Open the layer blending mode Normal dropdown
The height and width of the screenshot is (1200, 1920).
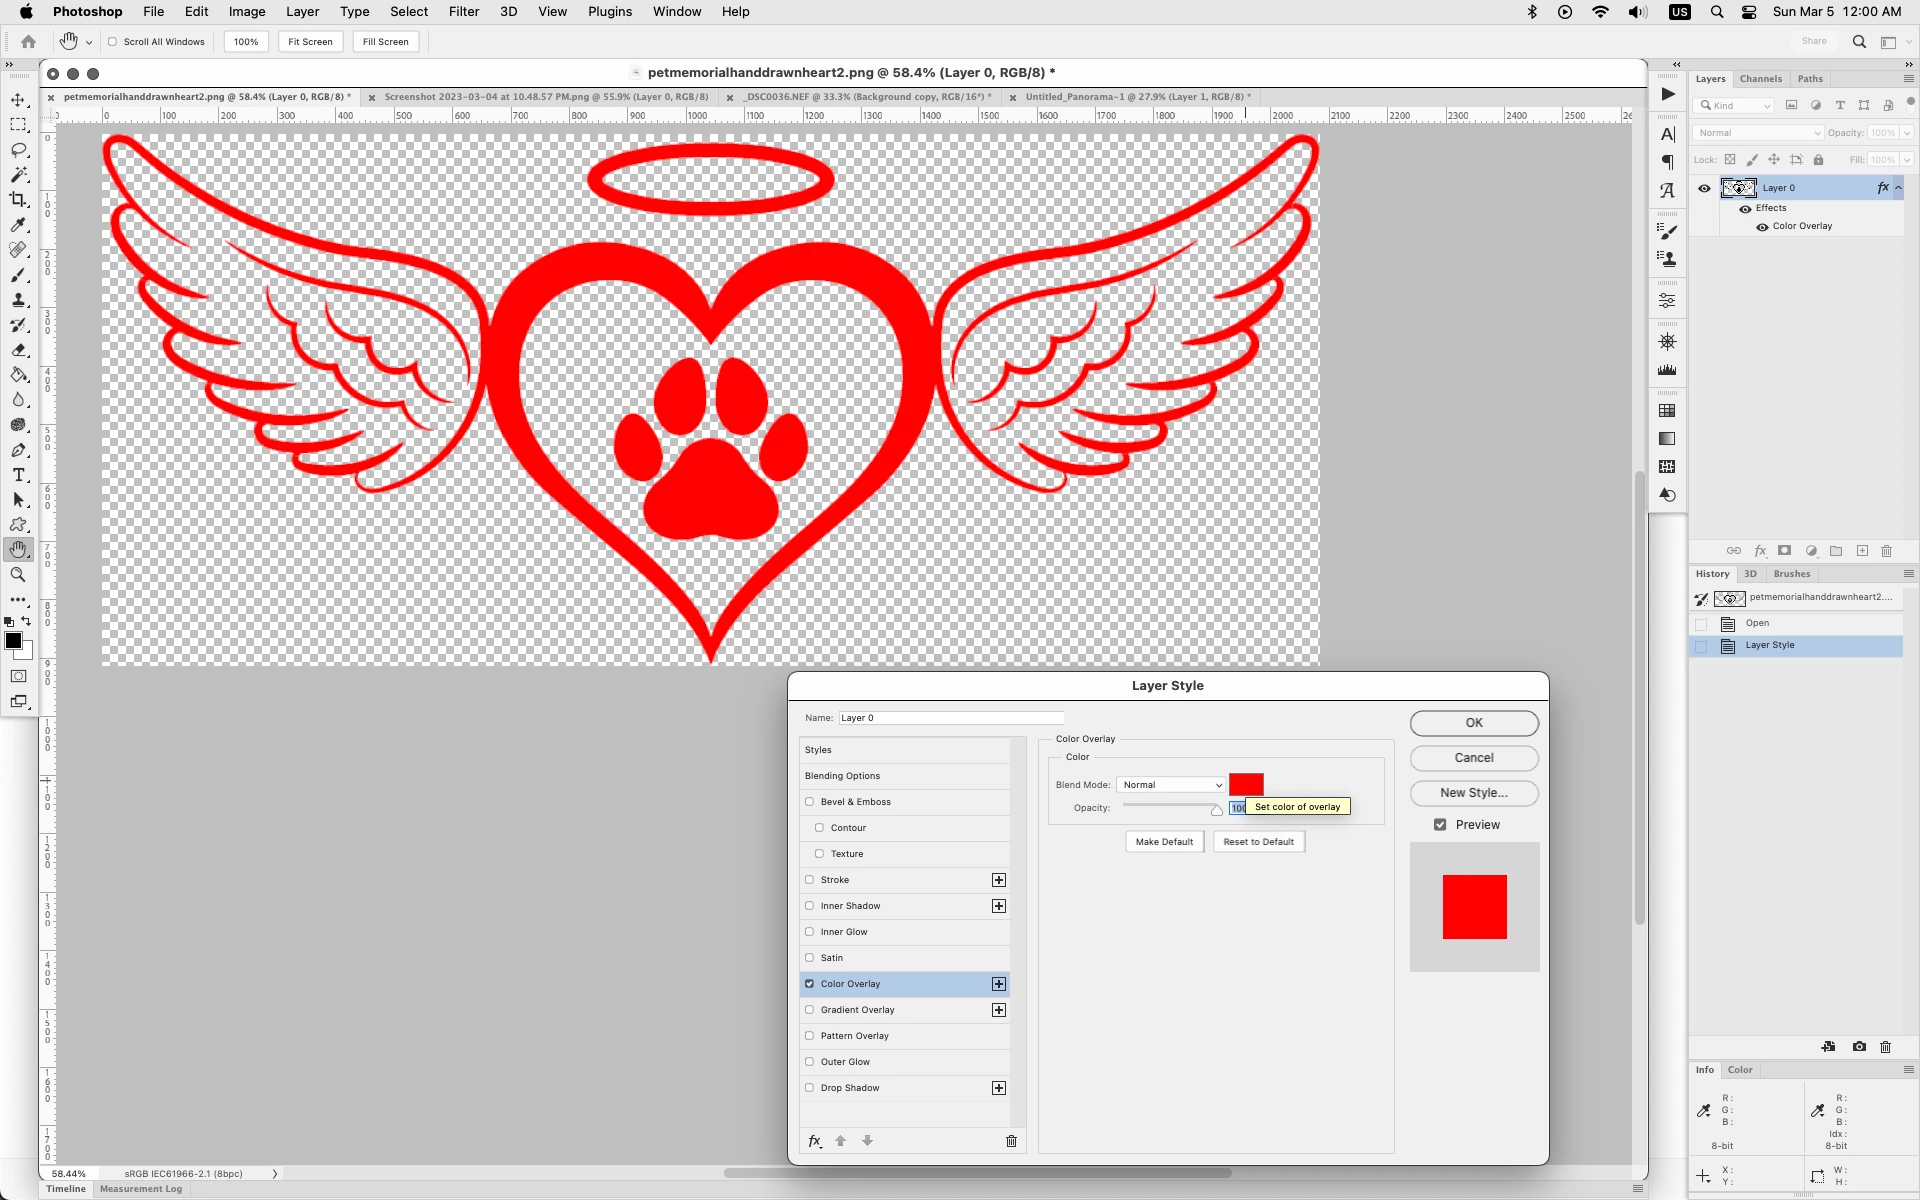coord(1758,133)
